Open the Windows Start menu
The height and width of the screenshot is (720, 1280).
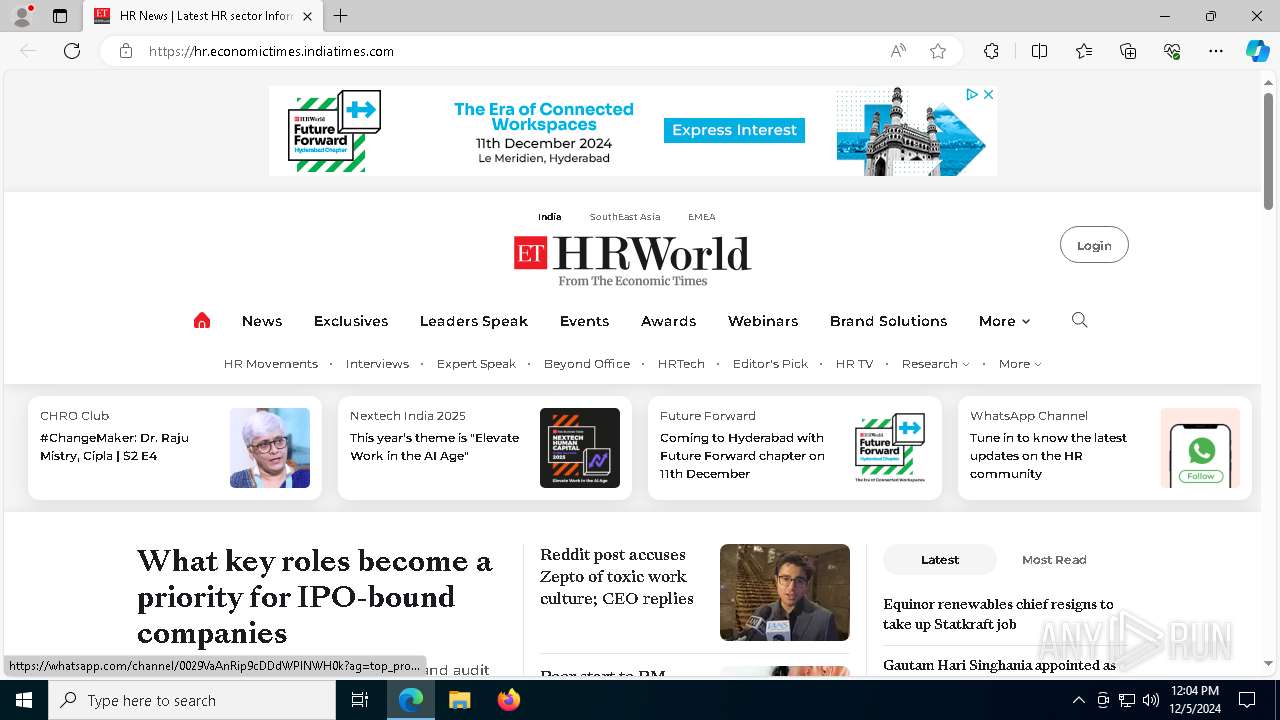click(24, 700)
